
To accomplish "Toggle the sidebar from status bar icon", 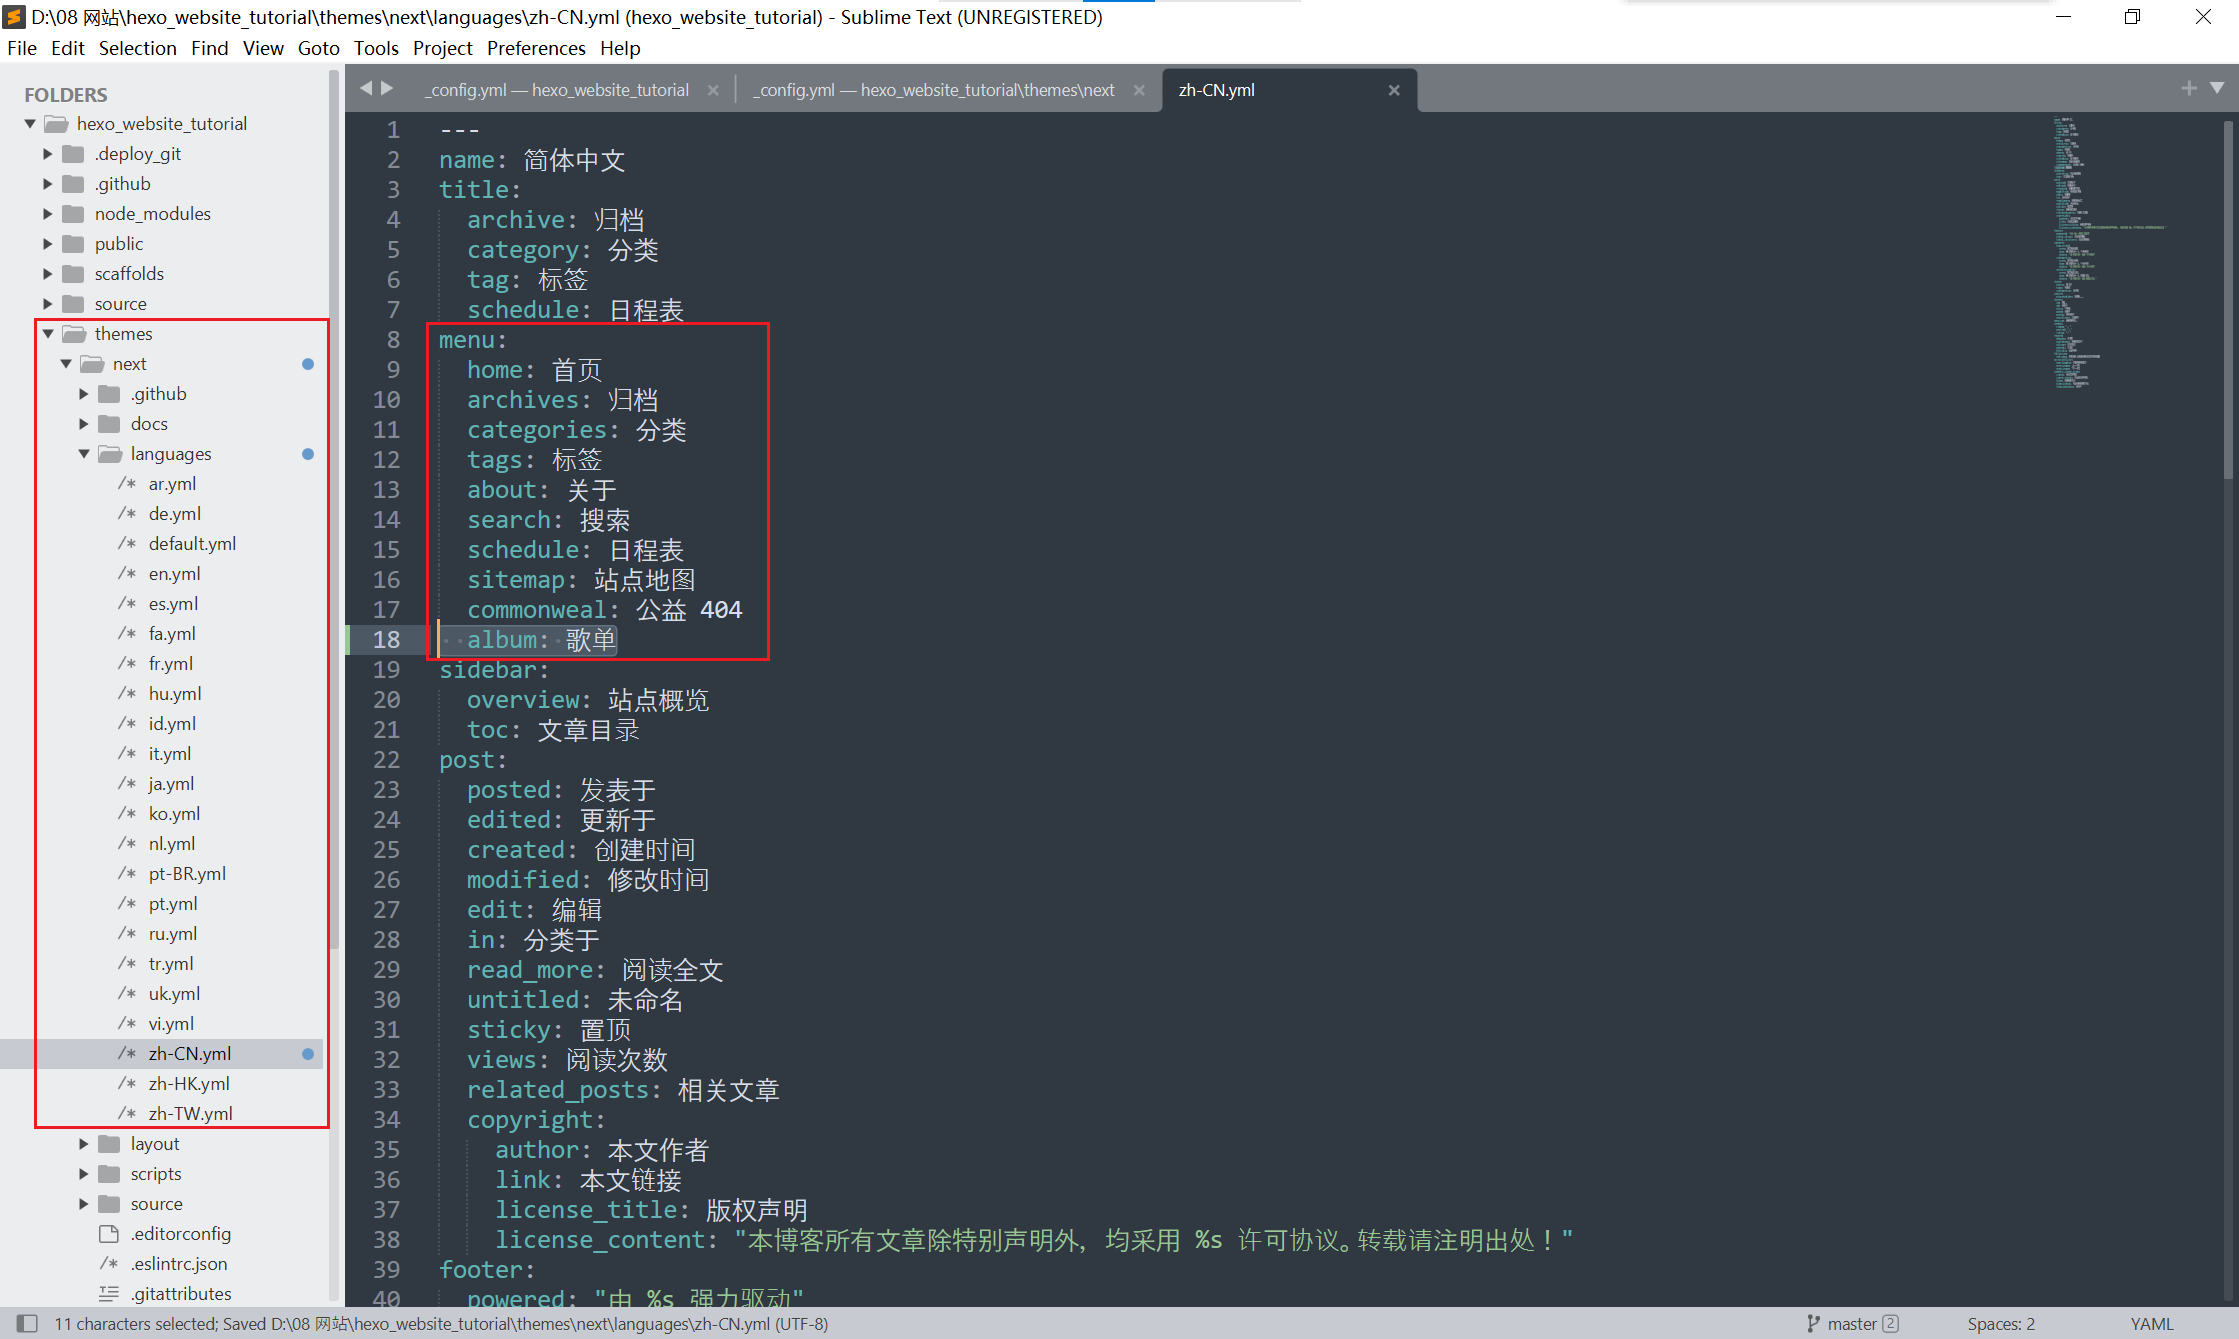I will 28,1323.
